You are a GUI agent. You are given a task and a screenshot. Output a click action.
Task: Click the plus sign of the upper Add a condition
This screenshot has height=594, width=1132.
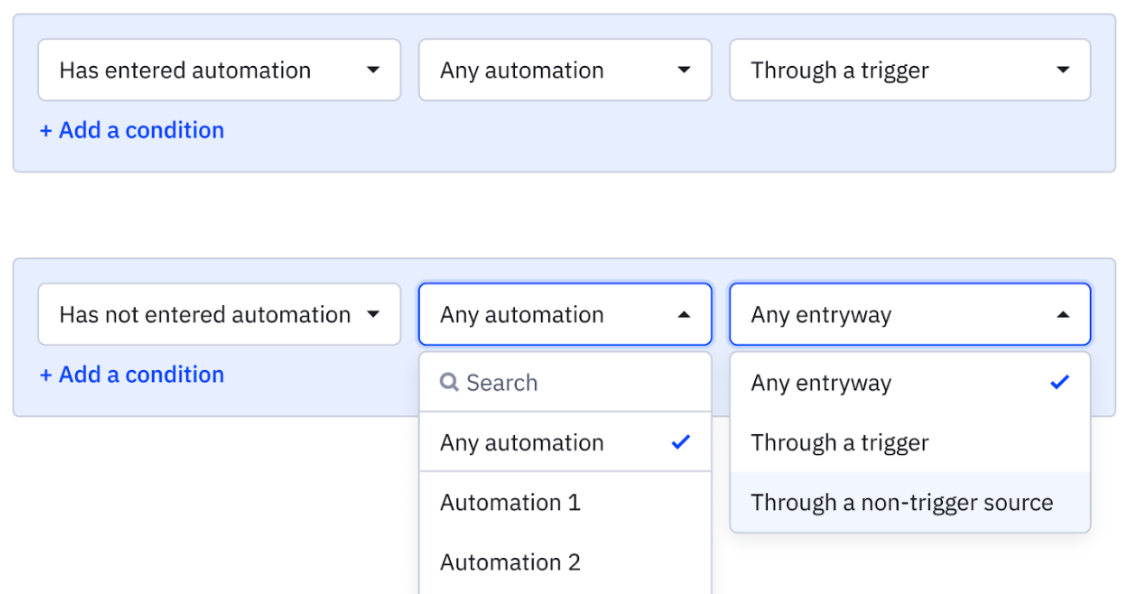click(45, 131)
